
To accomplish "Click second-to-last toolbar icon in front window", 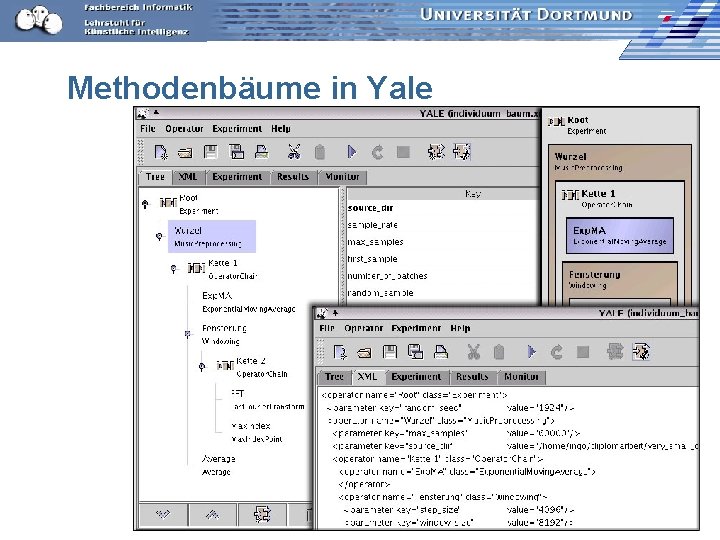I will pos(615,352).
